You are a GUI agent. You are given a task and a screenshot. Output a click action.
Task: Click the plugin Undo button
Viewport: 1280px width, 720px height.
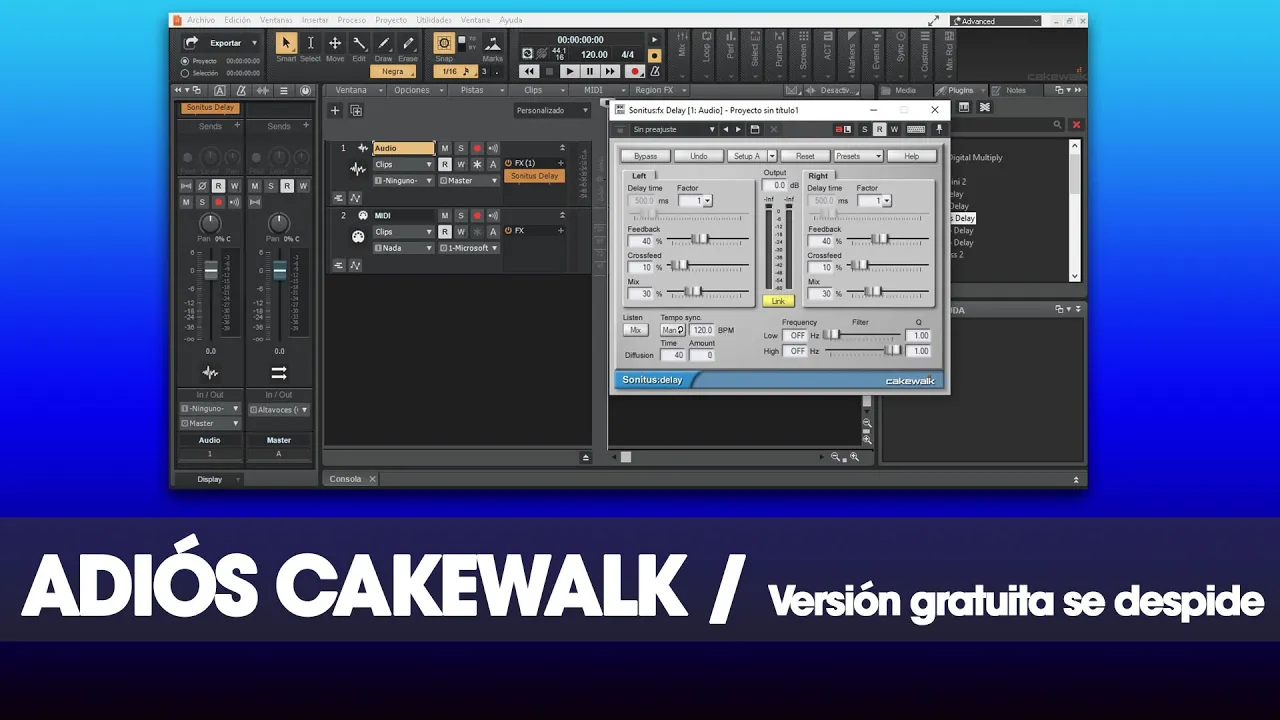pos(698,156)
